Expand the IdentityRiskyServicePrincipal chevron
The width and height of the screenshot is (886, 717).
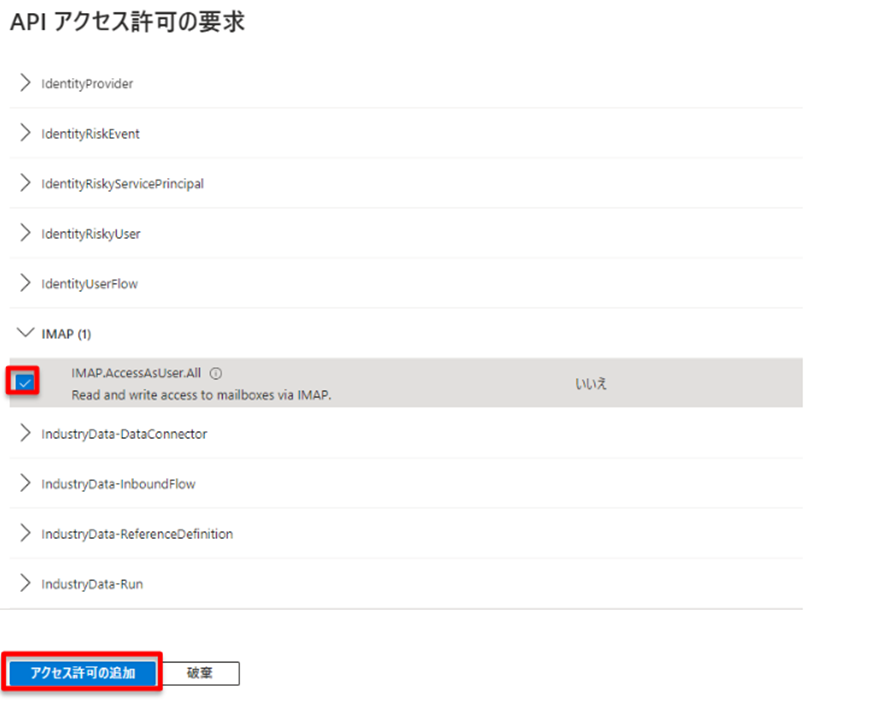point(25,183)
